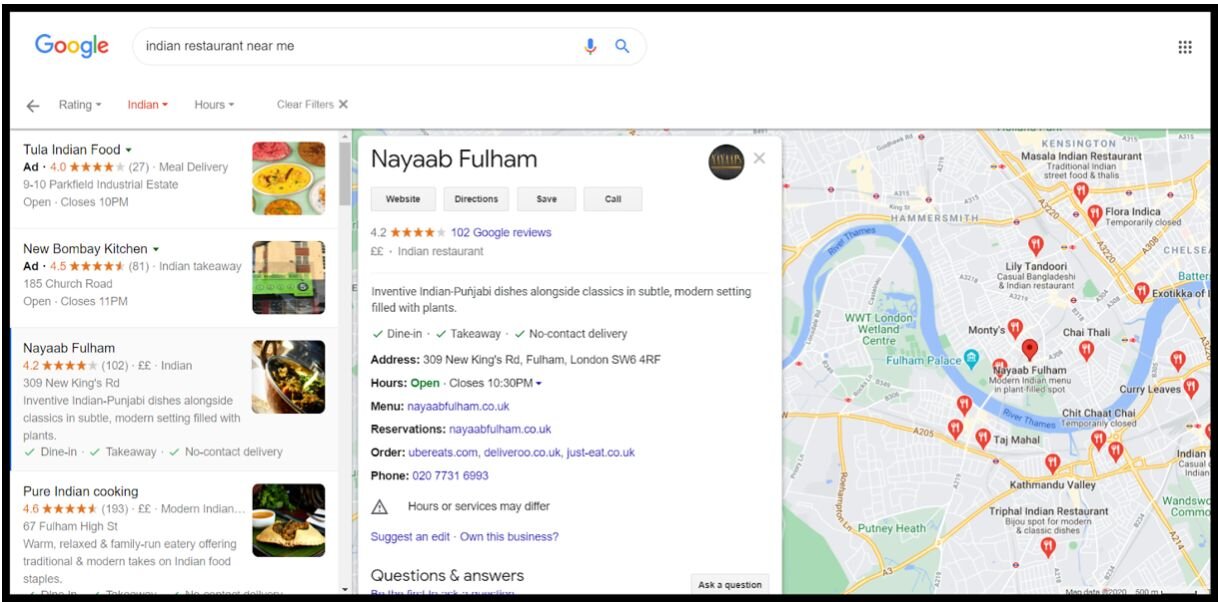Expand the Indian cuisine filter dropdown
Viewport: 1218px width, 602px height.
pos(147,105)
